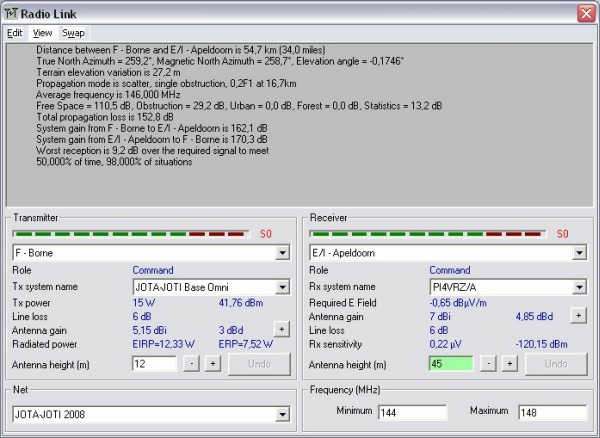Click the -0,65 dBµV/m required field value
Screen dimensions: 600x438
458,303
